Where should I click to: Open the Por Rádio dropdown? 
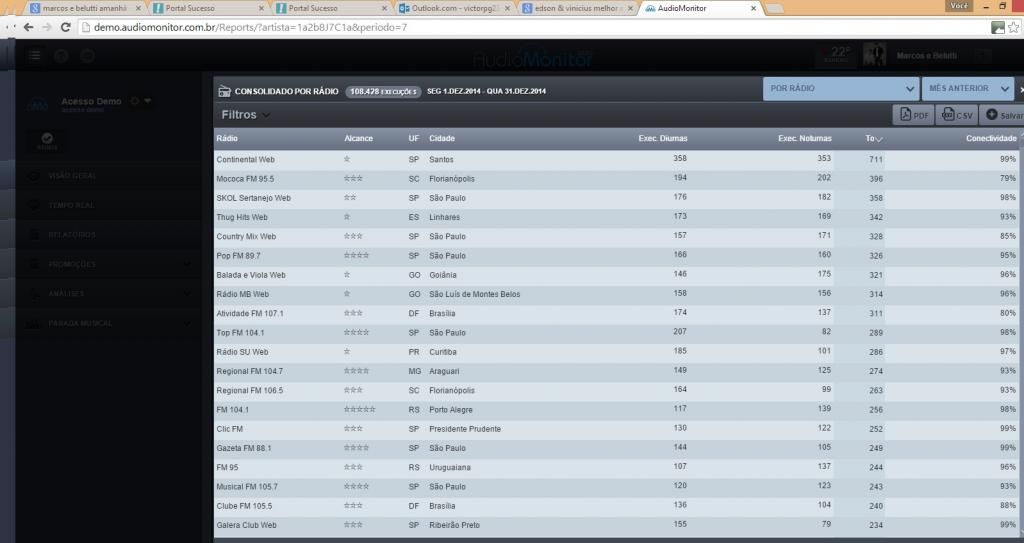point(840,89)
